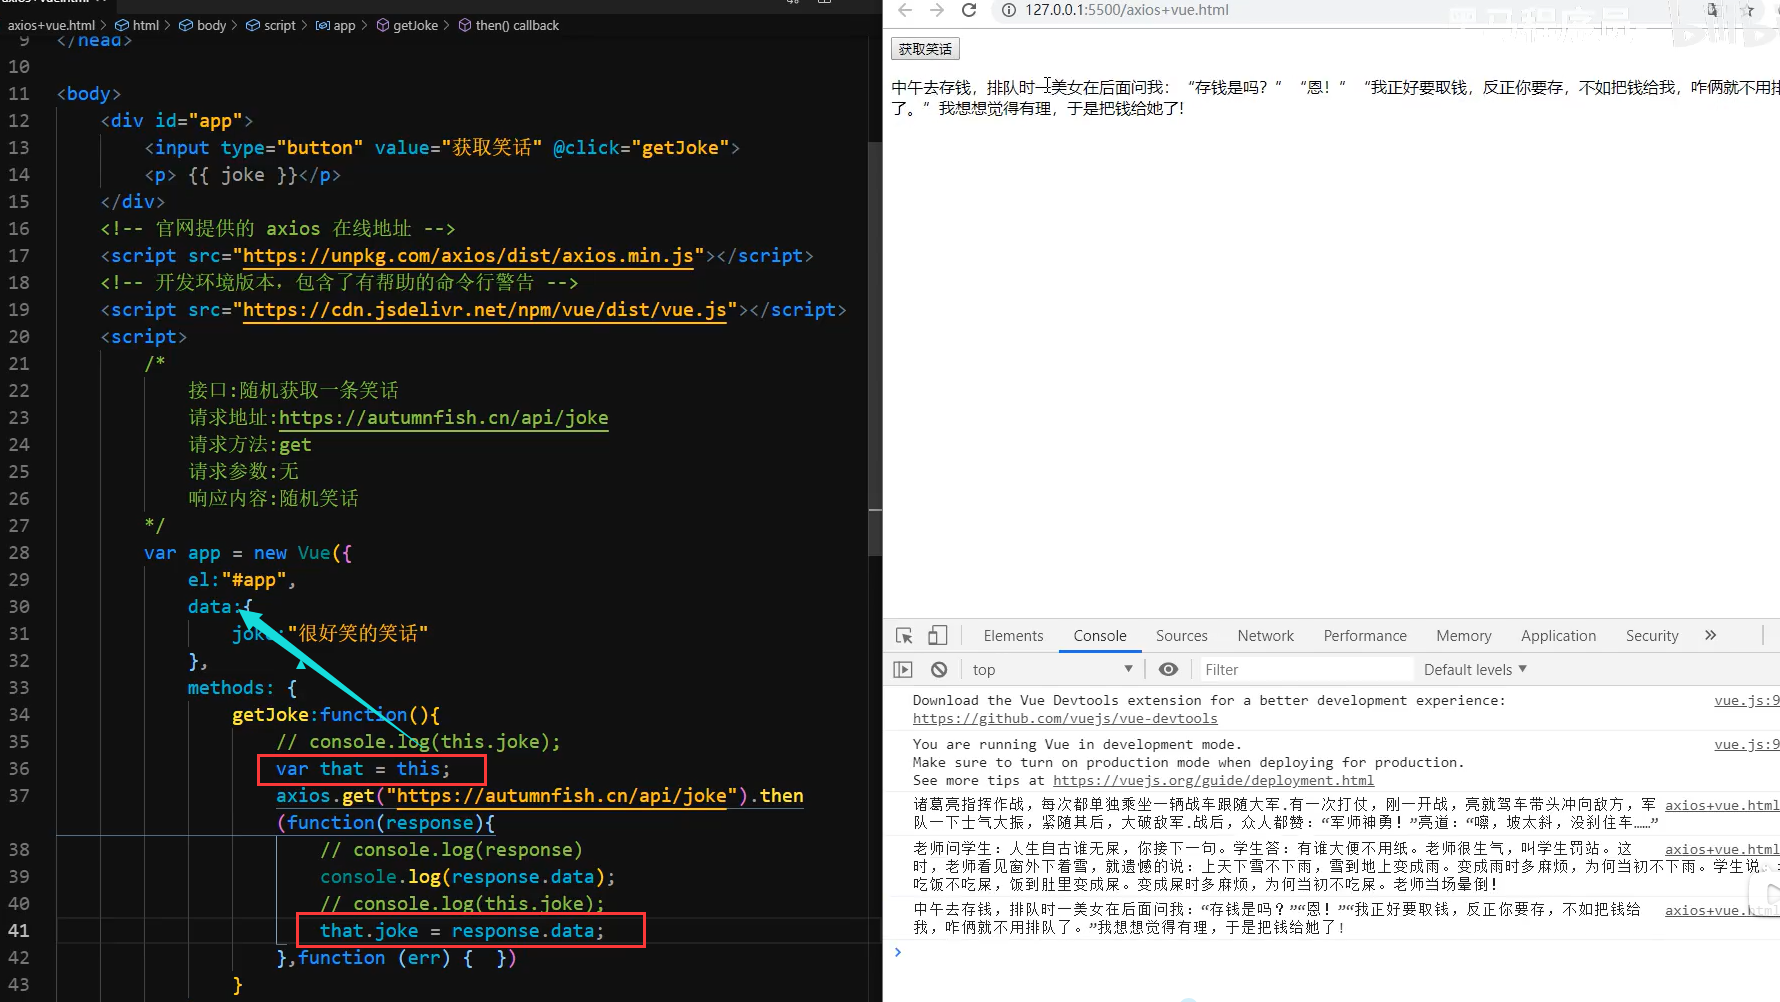The image size is (1780, 1002).
Task: Activate DevTools inspect element picker
Action: [x=904, y=636]
